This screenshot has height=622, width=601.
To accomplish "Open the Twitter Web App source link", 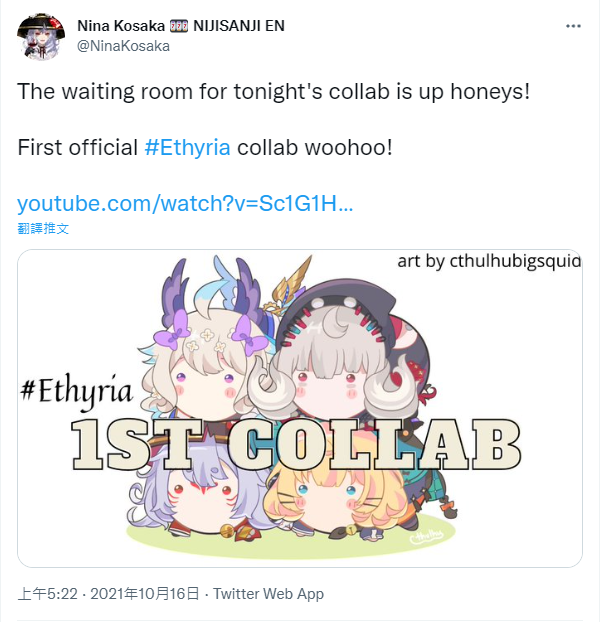I will [x=269, y=594].
